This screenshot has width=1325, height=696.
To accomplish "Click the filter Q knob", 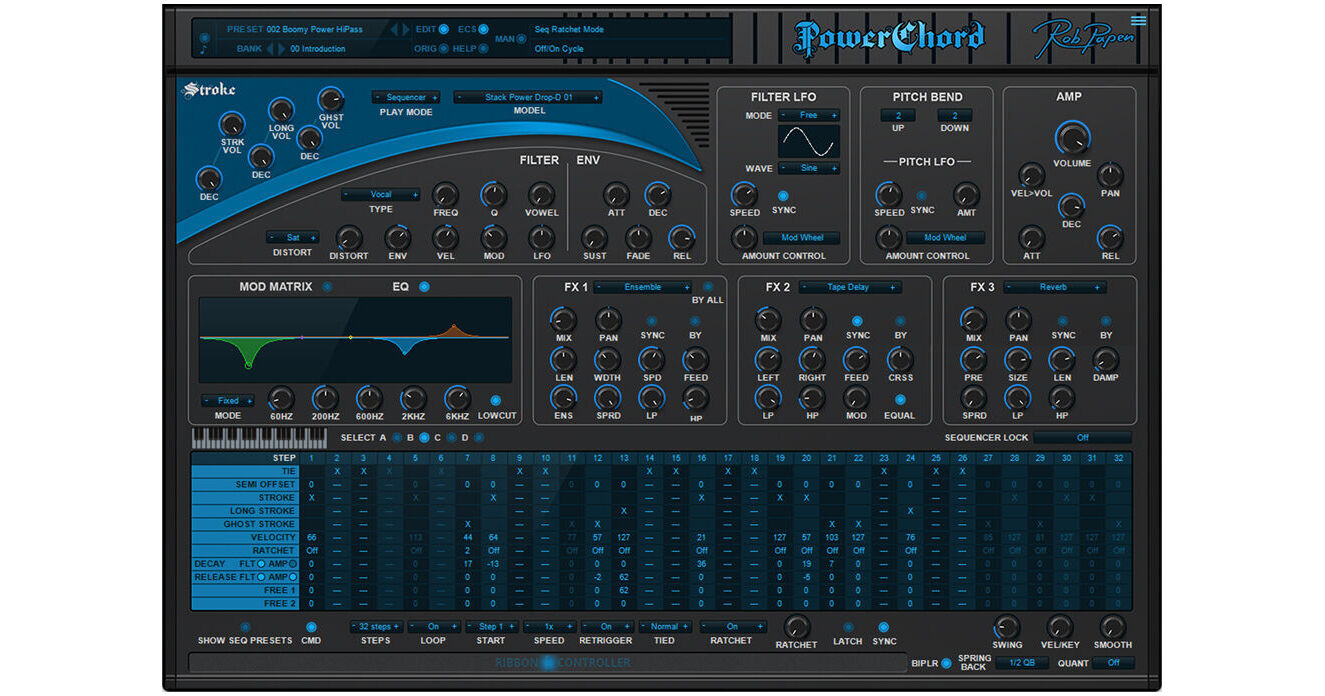I will click(493, 194).
